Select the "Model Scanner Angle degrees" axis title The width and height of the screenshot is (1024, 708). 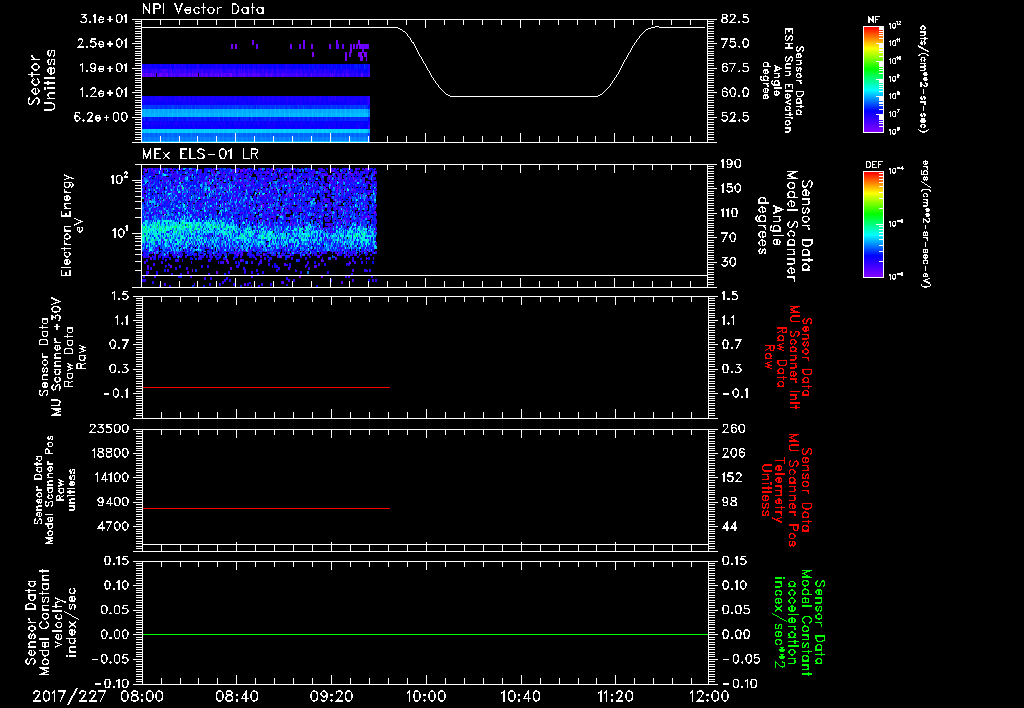point(783,226)
